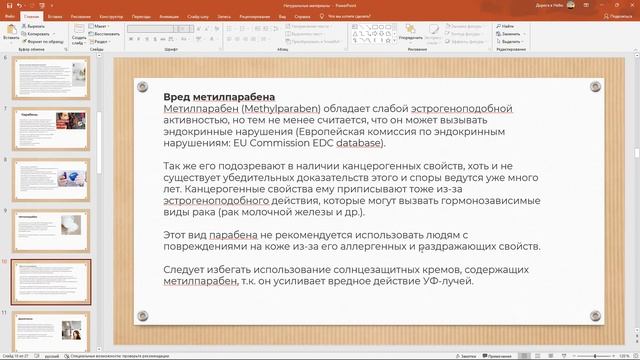Open clipboard group dialog launcher
Screen dimensions: 640x360
coord(66,49)
